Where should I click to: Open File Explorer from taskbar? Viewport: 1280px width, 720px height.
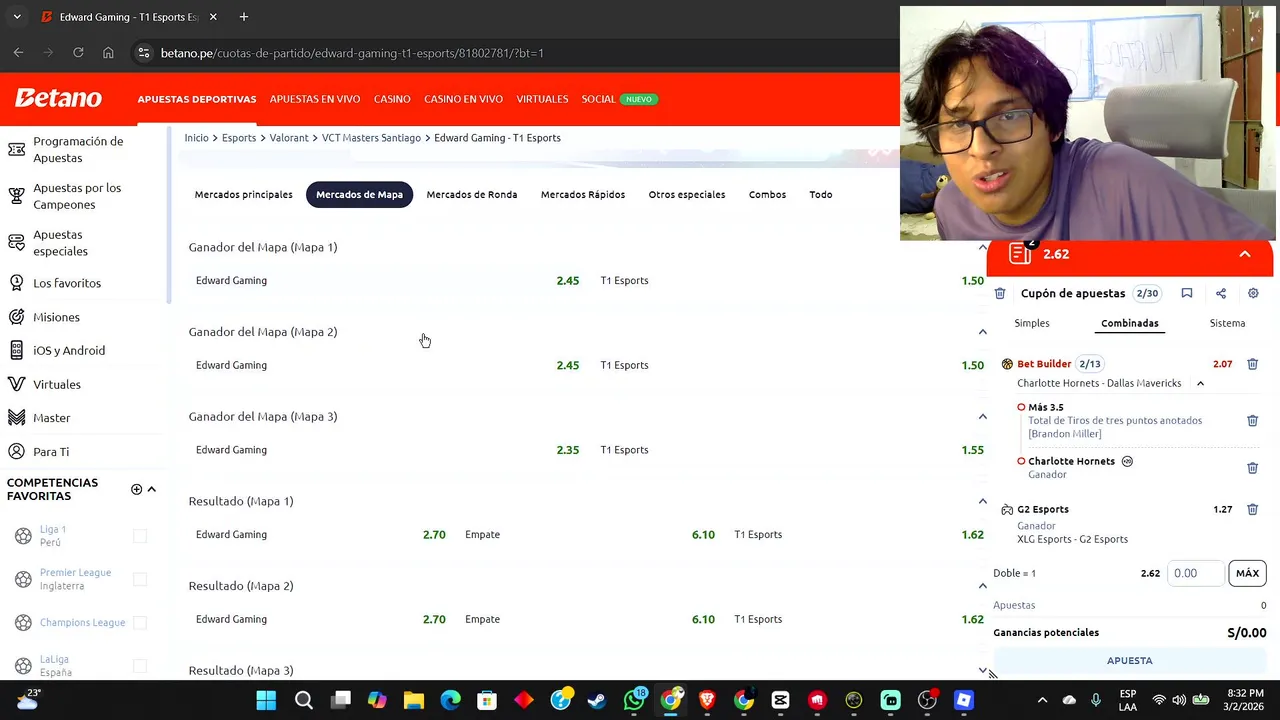pos(413,700)
